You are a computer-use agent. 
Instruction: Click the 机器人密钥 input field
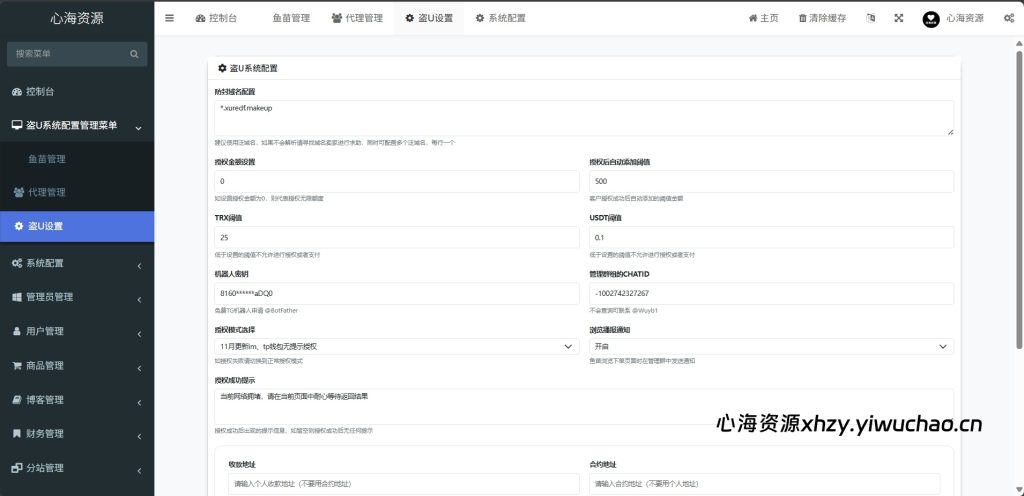point(396,294)
